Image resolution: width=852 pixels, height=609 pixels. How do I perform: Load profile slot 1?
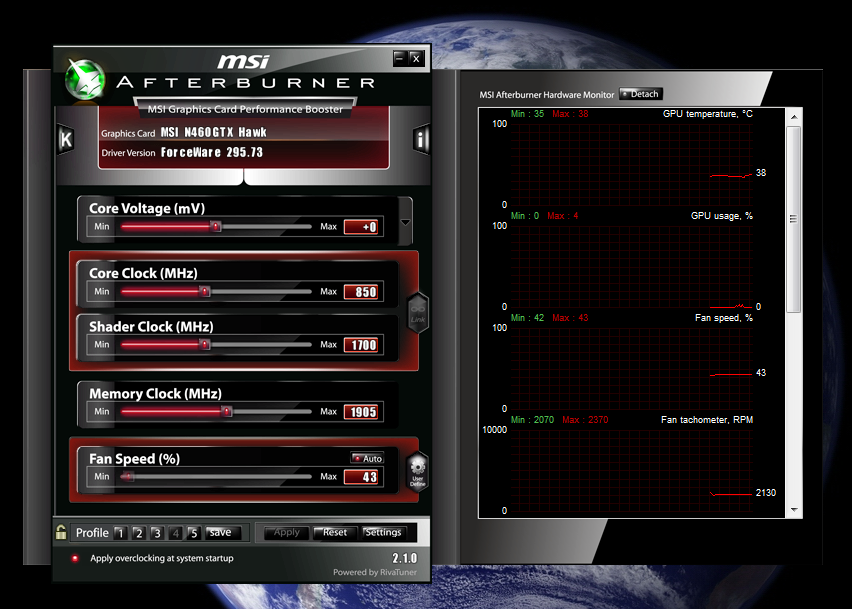(120, 533)
